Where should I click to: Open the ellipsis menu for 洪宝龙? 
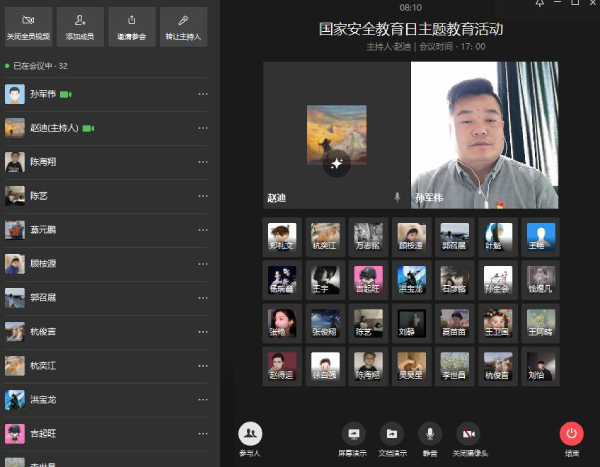tap(203, 400)
